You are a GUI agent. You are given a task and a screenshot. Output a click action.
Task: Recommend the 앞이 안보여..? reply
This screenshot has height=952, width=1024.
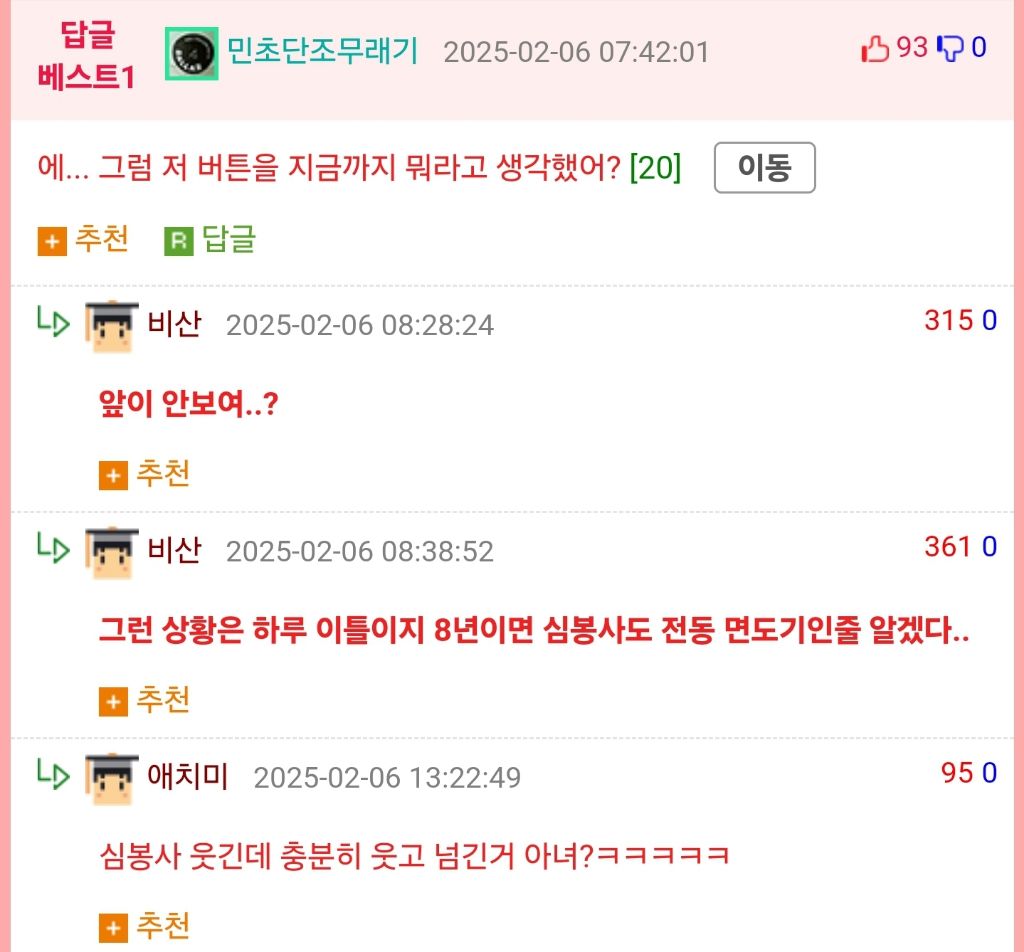tap(144, 474)
